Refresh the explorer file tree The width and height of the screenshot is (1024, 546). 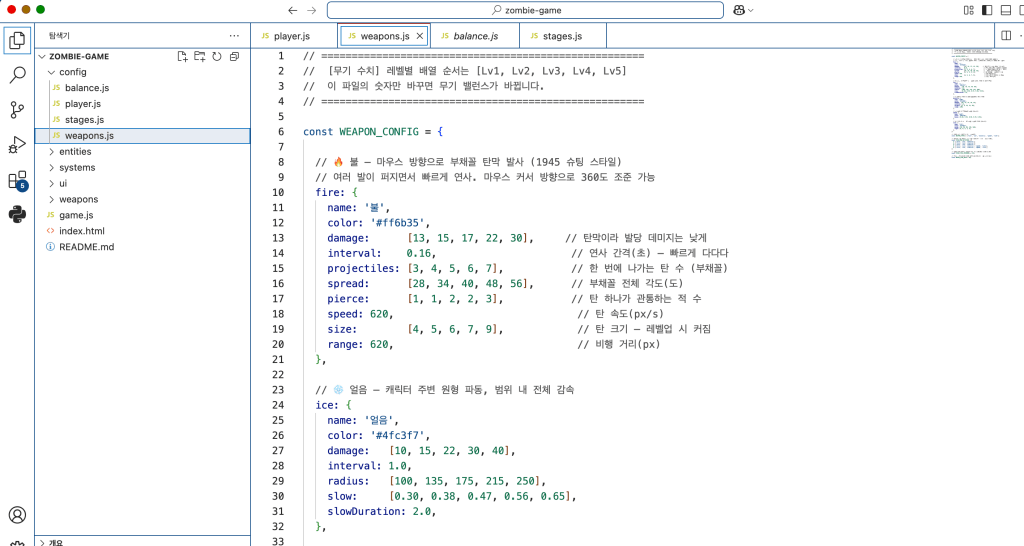[217, 56]
